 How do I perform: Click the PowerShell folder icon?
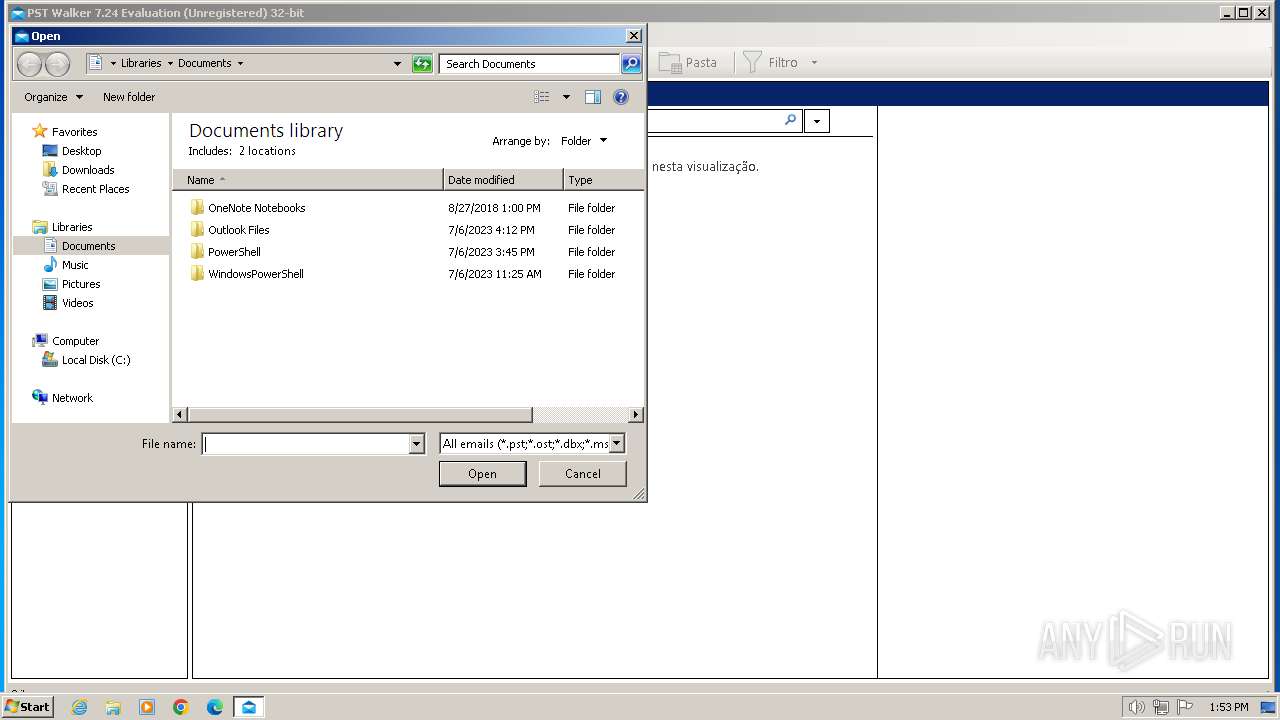pos(197,252)
